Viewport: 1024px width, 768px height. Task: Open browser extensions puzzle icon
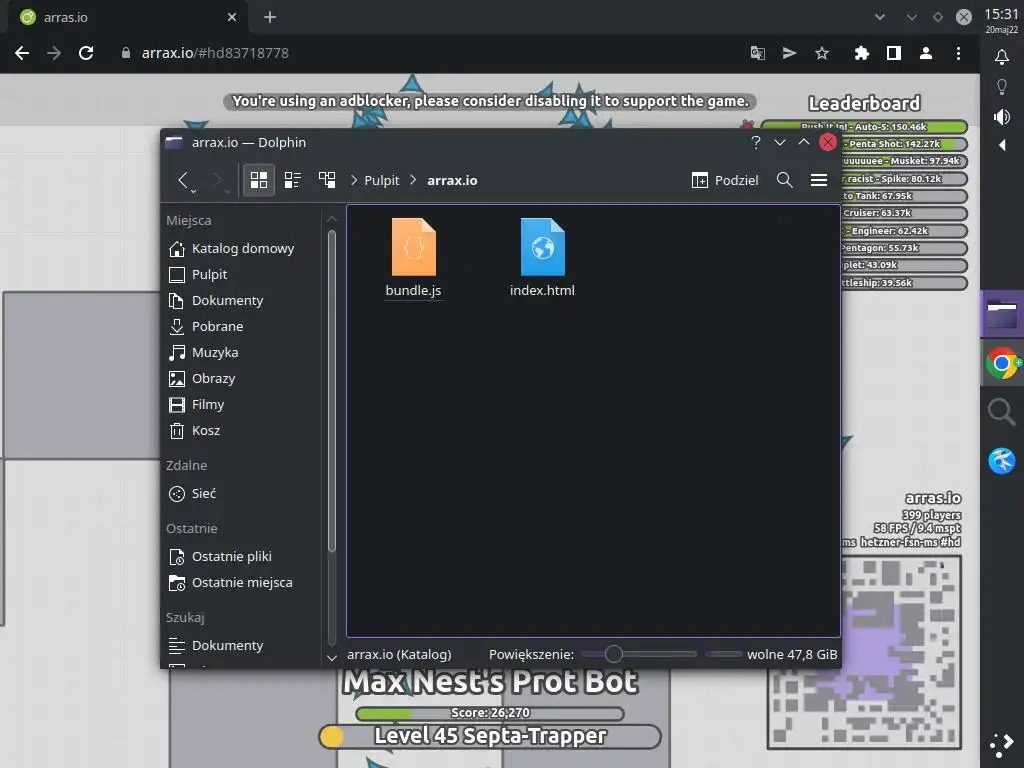point(861,53)
